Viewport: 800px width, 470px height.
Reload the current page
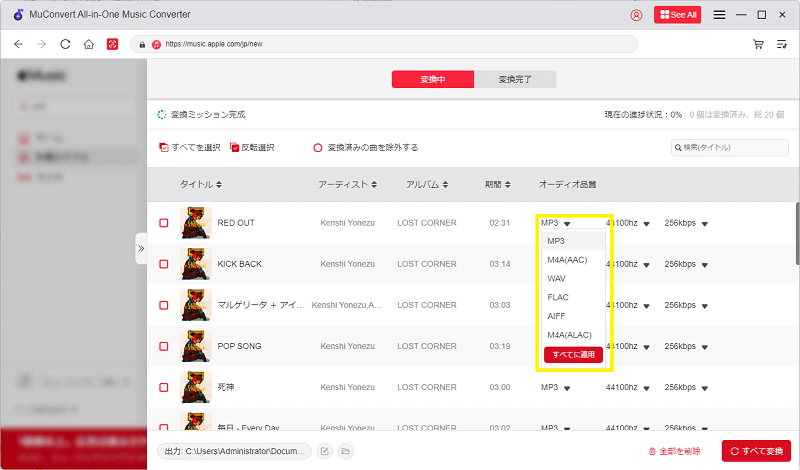pos(65,44)
